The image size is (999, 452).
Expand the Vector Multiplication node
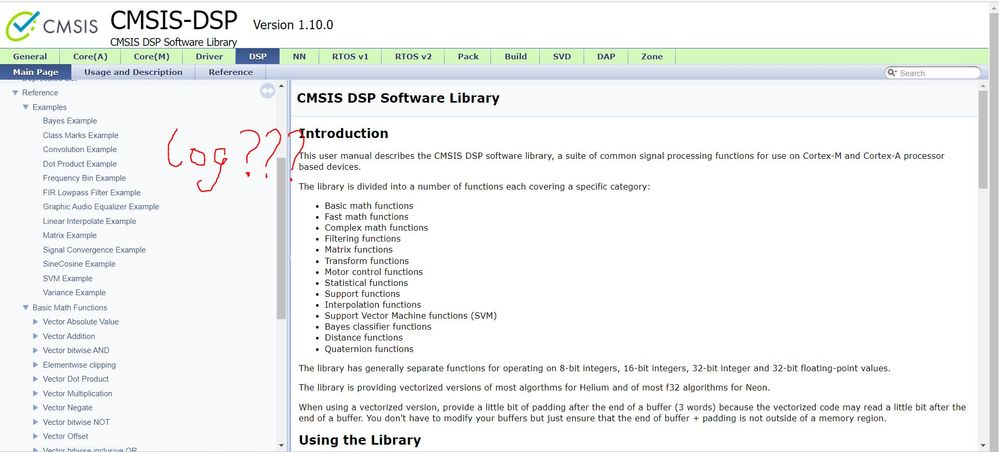point(36,393)
